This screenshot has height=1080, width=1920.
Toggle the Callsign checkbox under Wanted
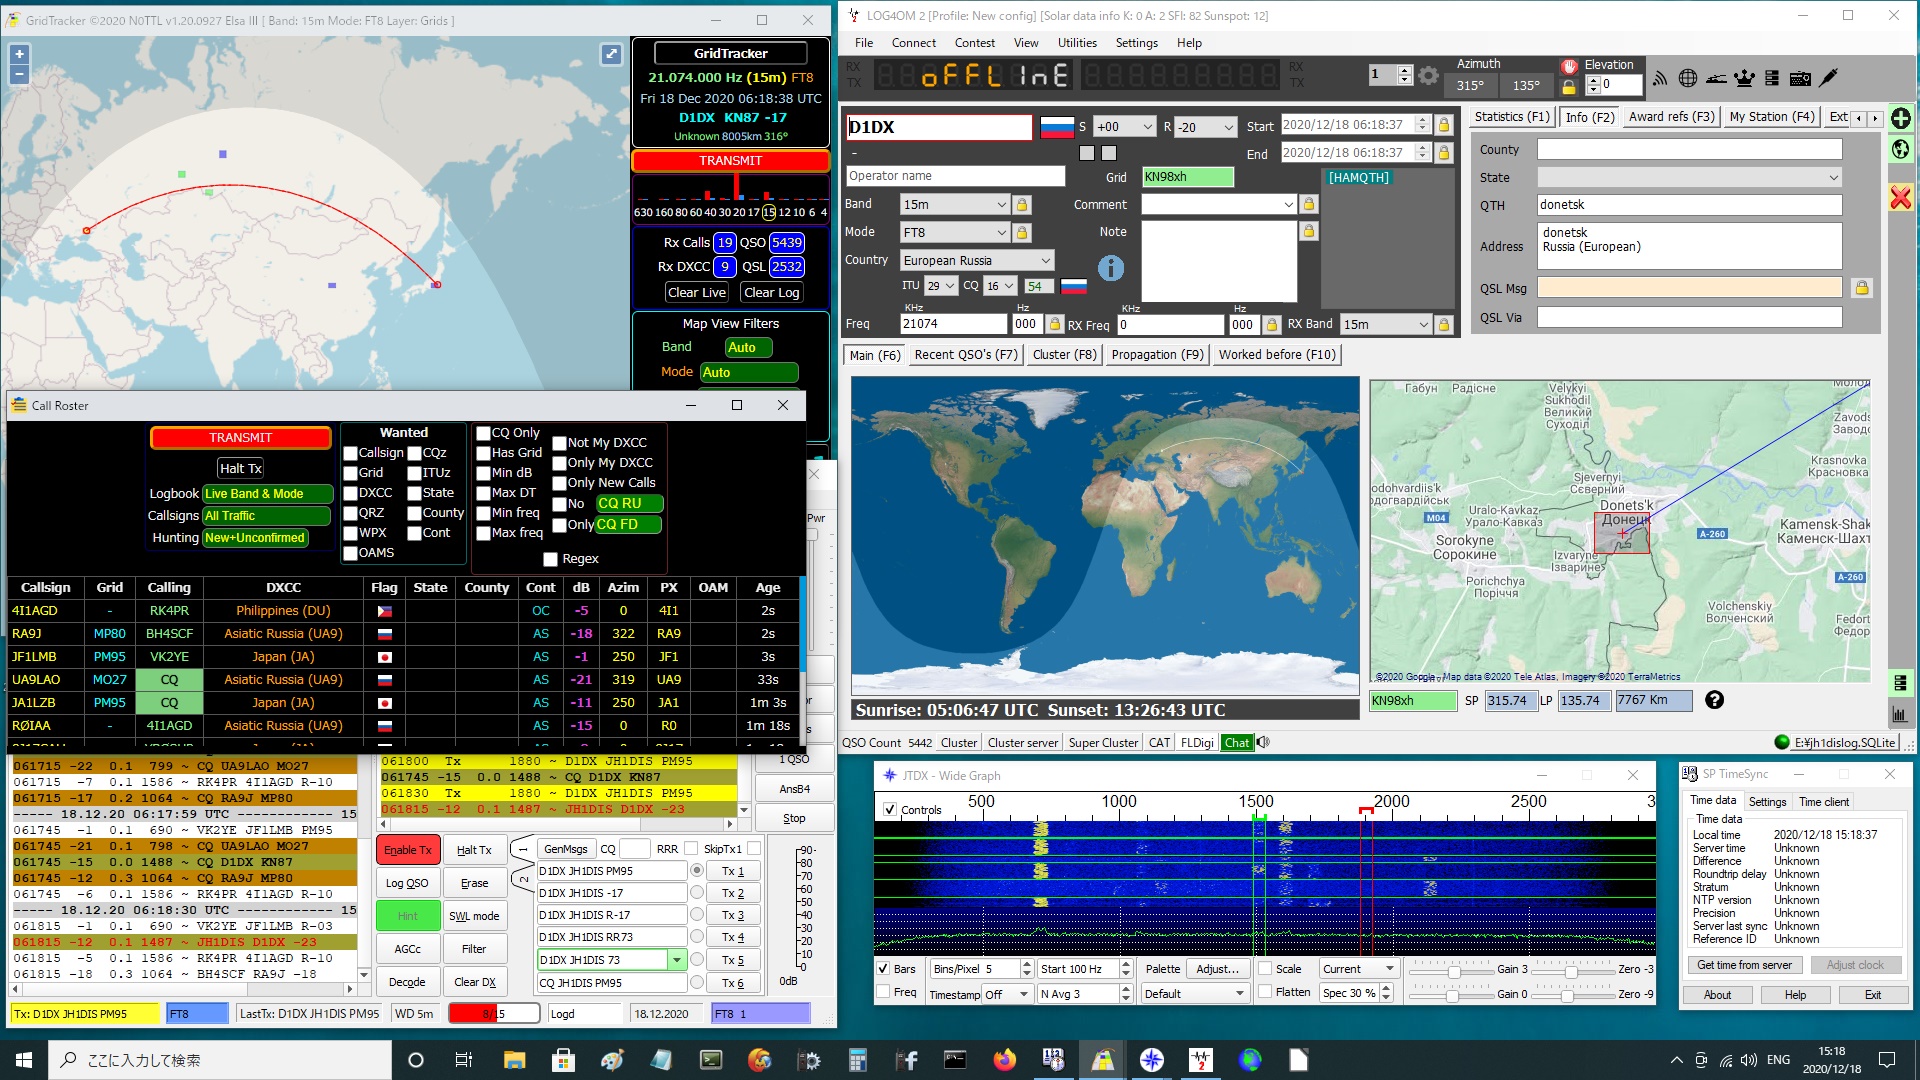[349, 453]
